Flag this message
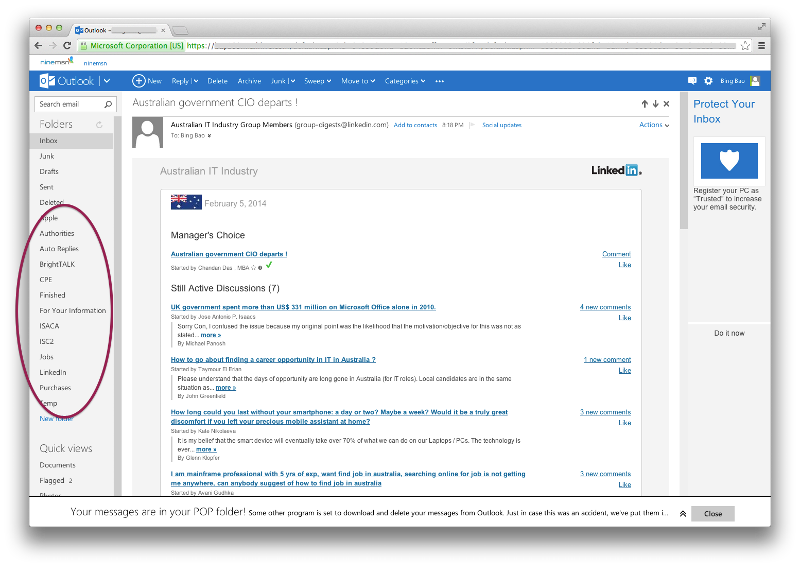The image size is (800, 567). pos(472,125)
